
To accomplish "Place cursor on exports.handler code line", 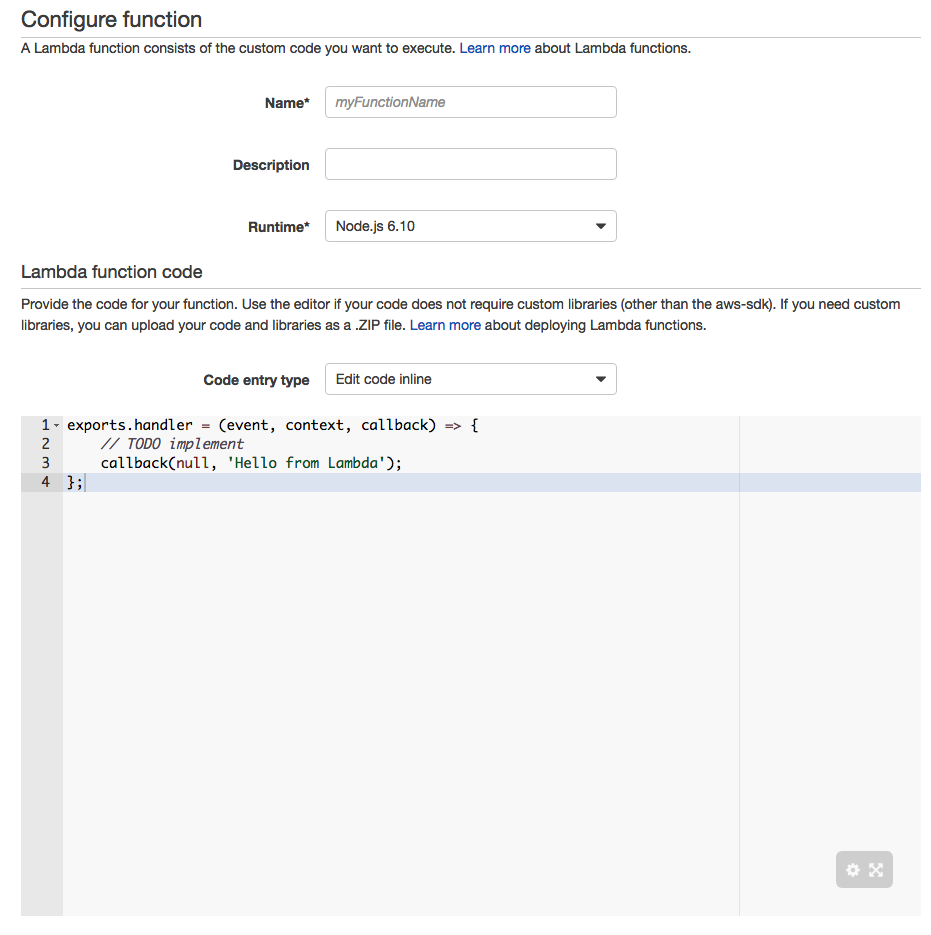I will coord(273,425).
